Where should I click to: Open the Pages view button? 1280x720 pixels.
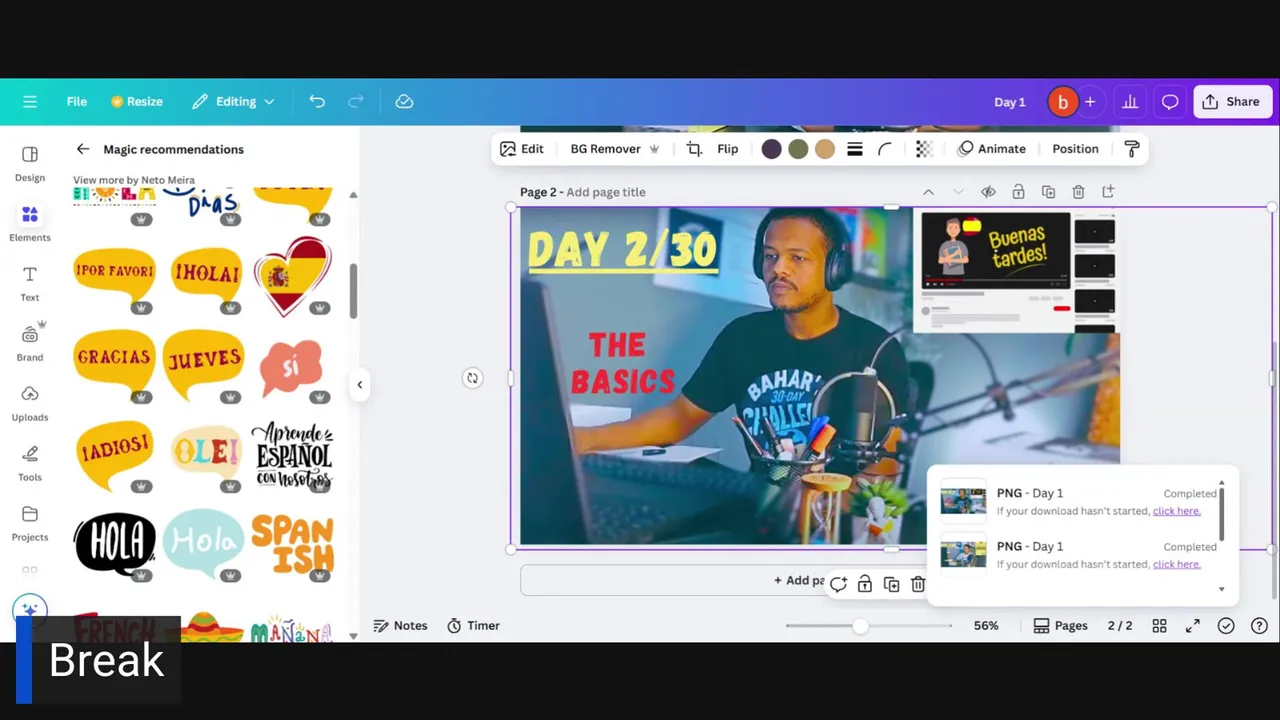[x=1061, y=625]
